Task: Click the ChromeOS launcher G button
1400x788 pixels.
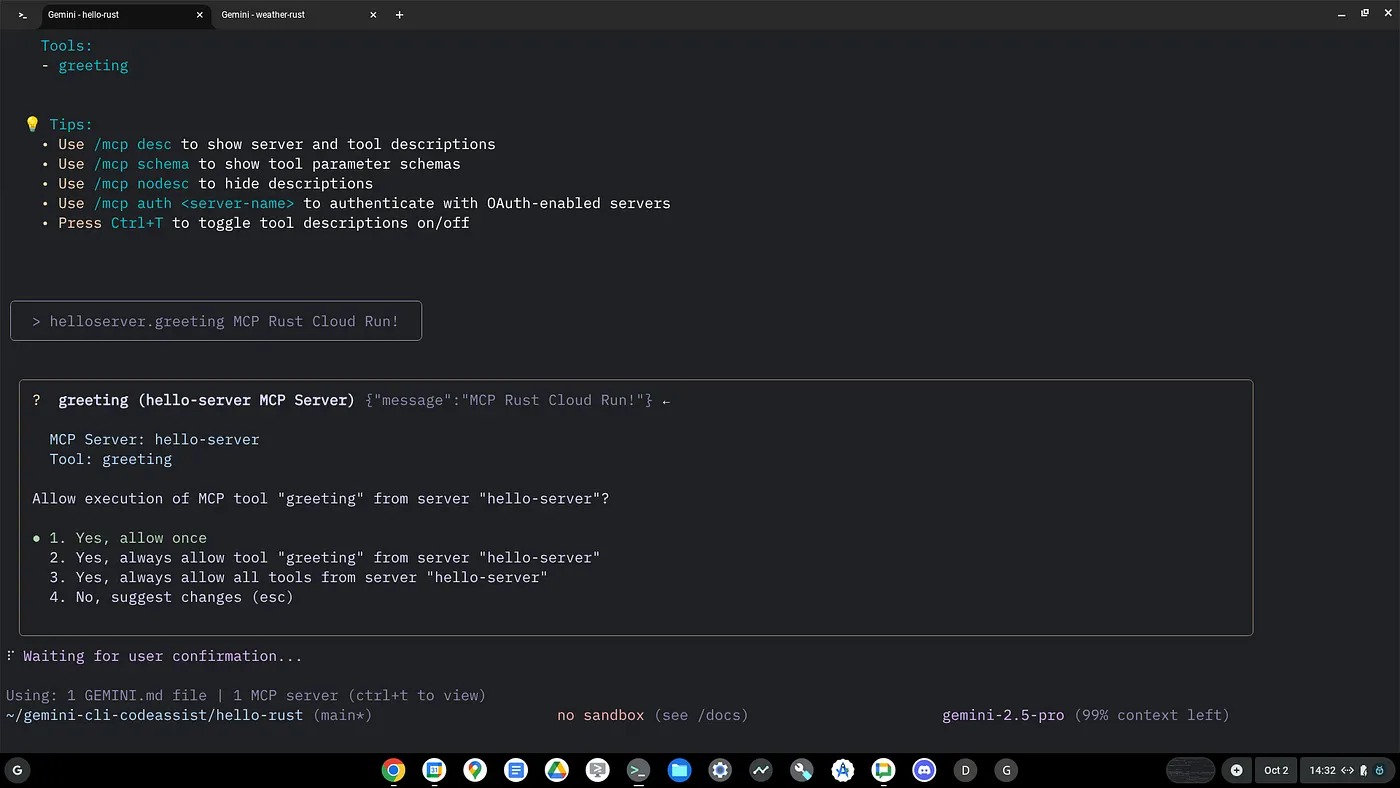Action: coord(17,770)
